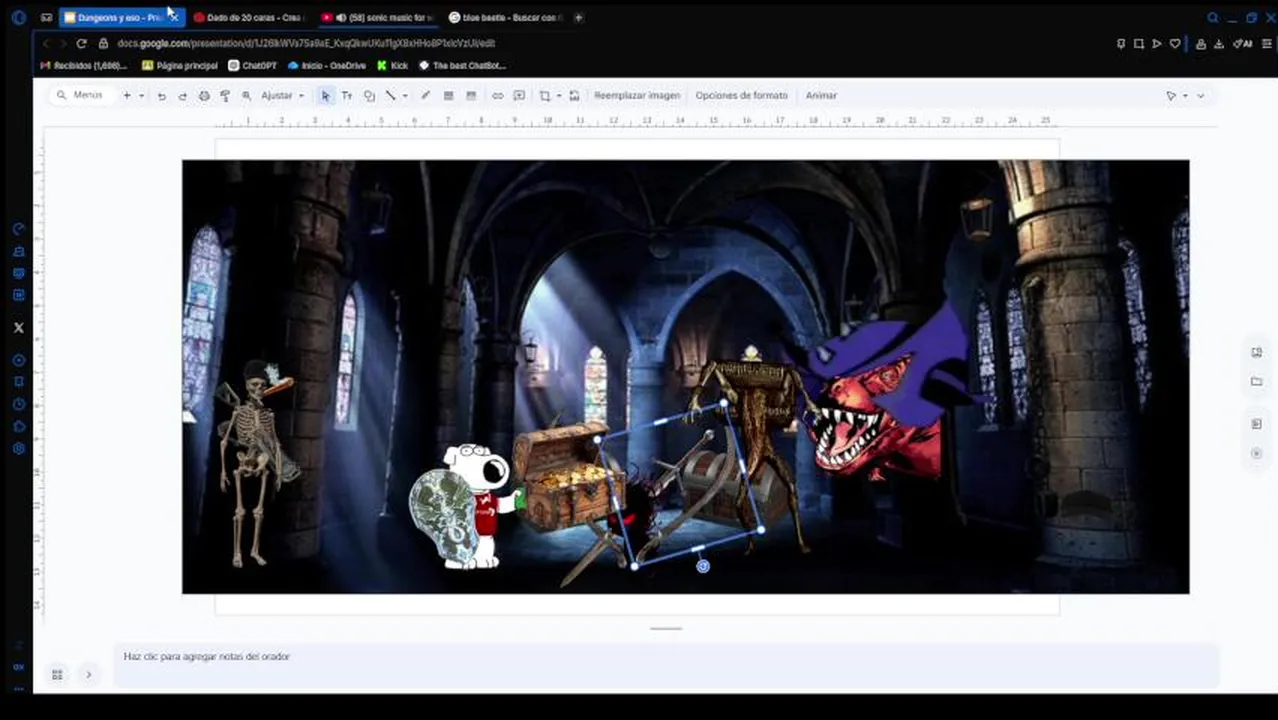This screenshot has width=1278, height=720.
Task: Open The best ChatBot bookmark
Action: tap(462, 65)
